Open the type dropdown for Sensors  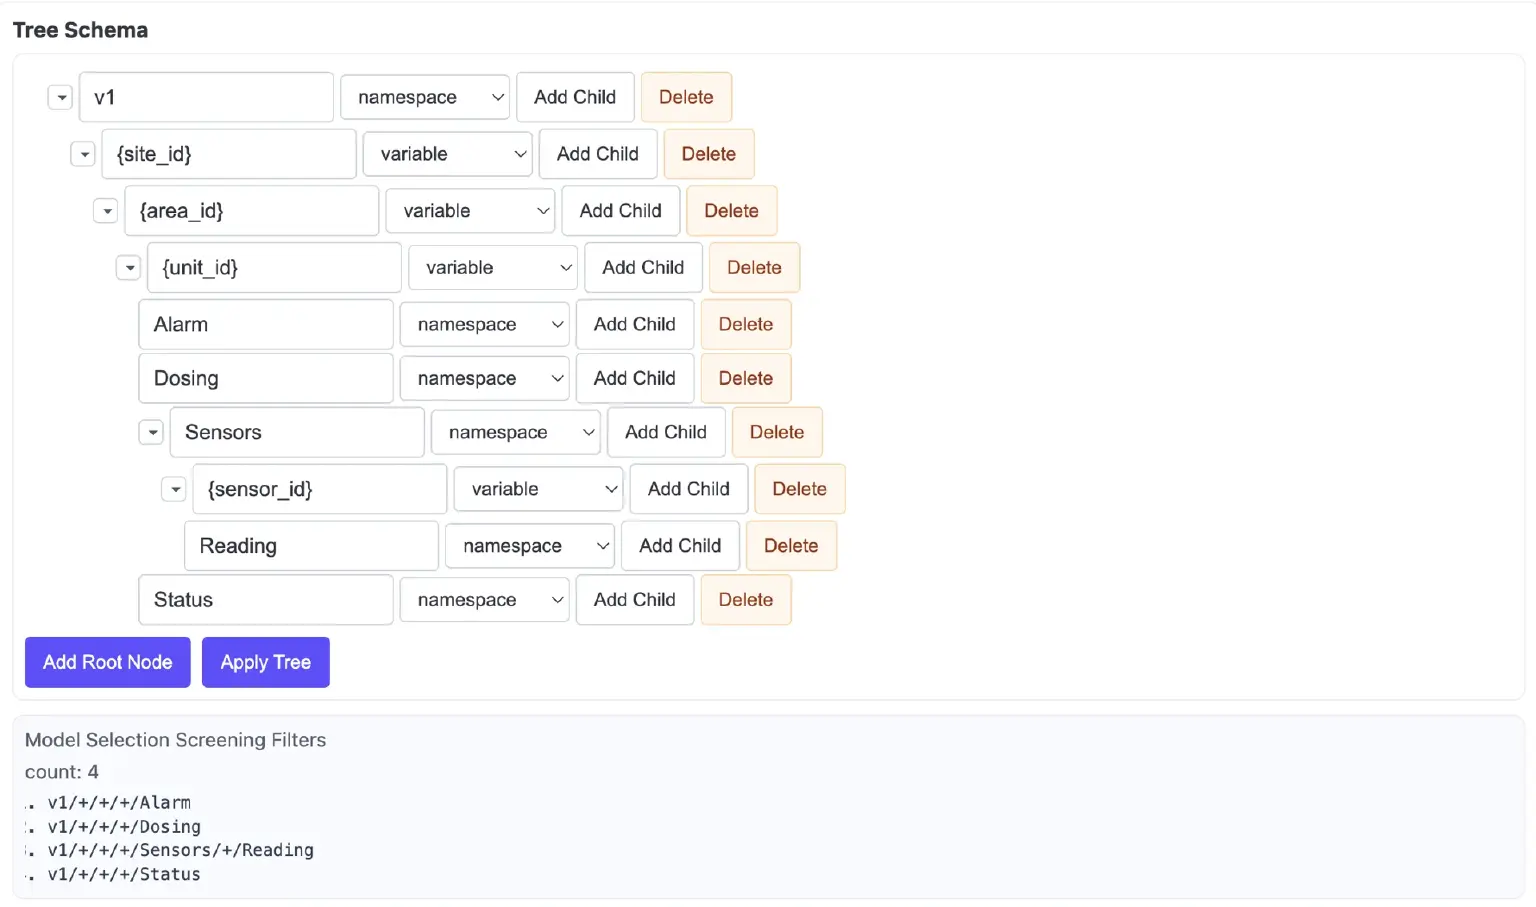click(516, 432)
